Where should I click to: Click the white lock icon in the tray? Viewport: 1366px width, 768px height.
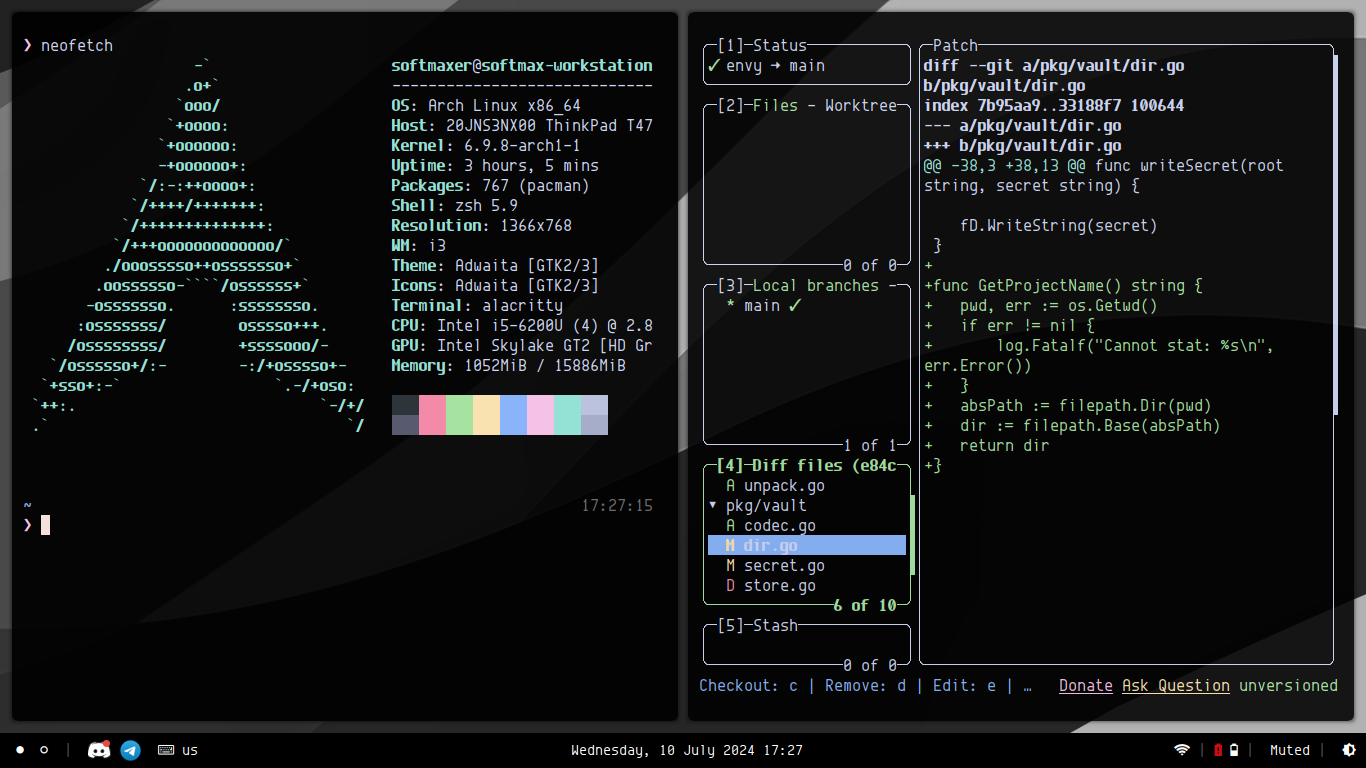pyautogui.click(x=1234, y=750)
